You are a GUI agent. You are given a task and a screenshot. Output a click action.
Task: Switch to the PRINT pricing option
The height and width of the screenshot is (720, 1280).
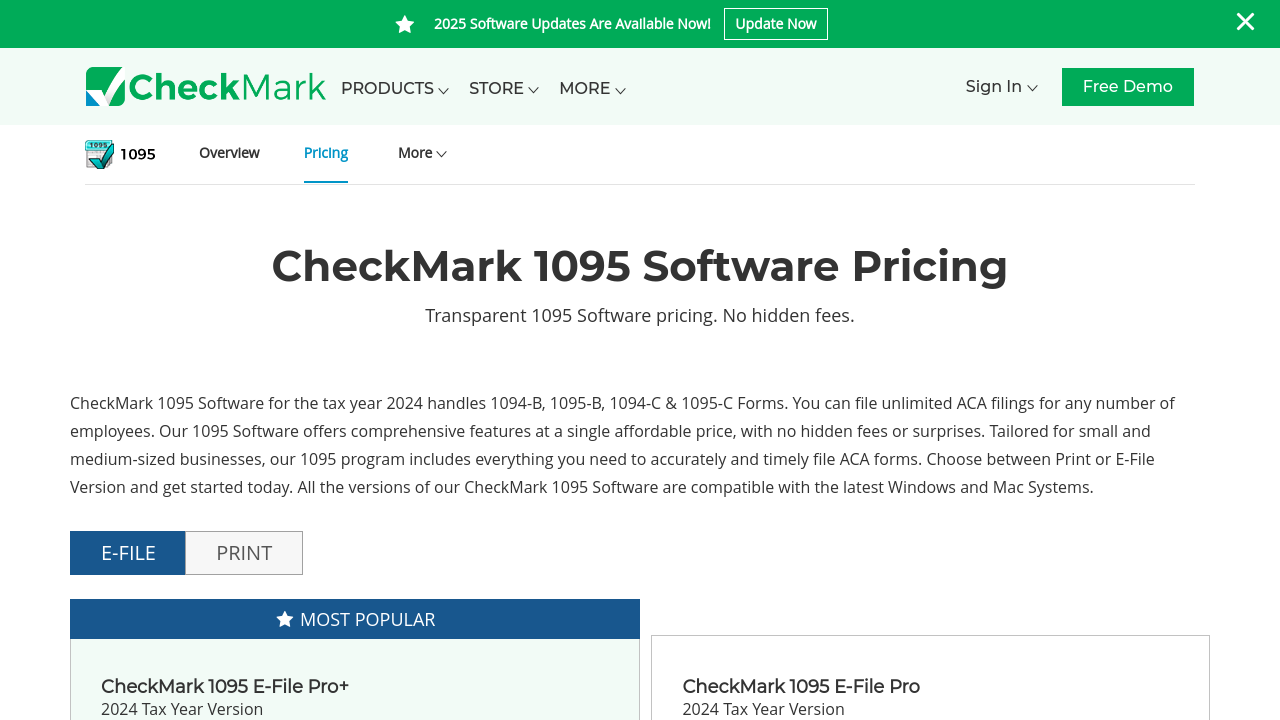pos(244,553)
